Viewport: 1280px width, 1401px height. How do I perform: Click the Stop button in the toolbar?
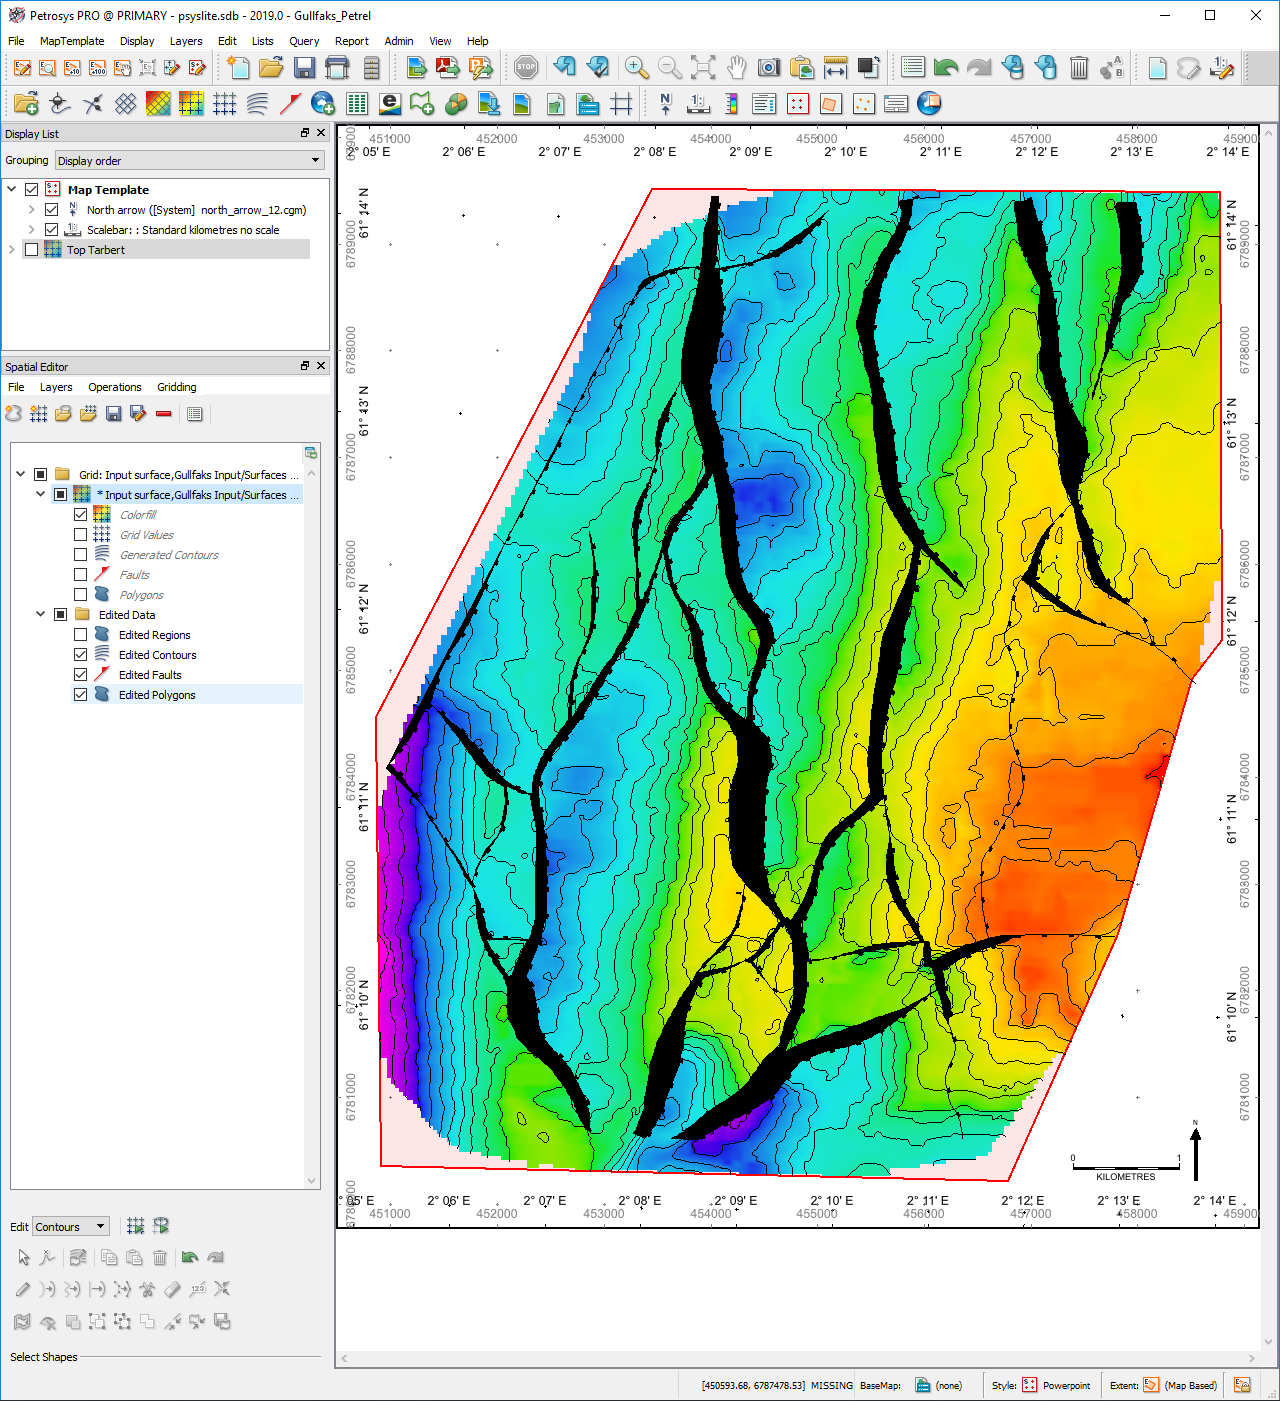(x=526, y=68)
